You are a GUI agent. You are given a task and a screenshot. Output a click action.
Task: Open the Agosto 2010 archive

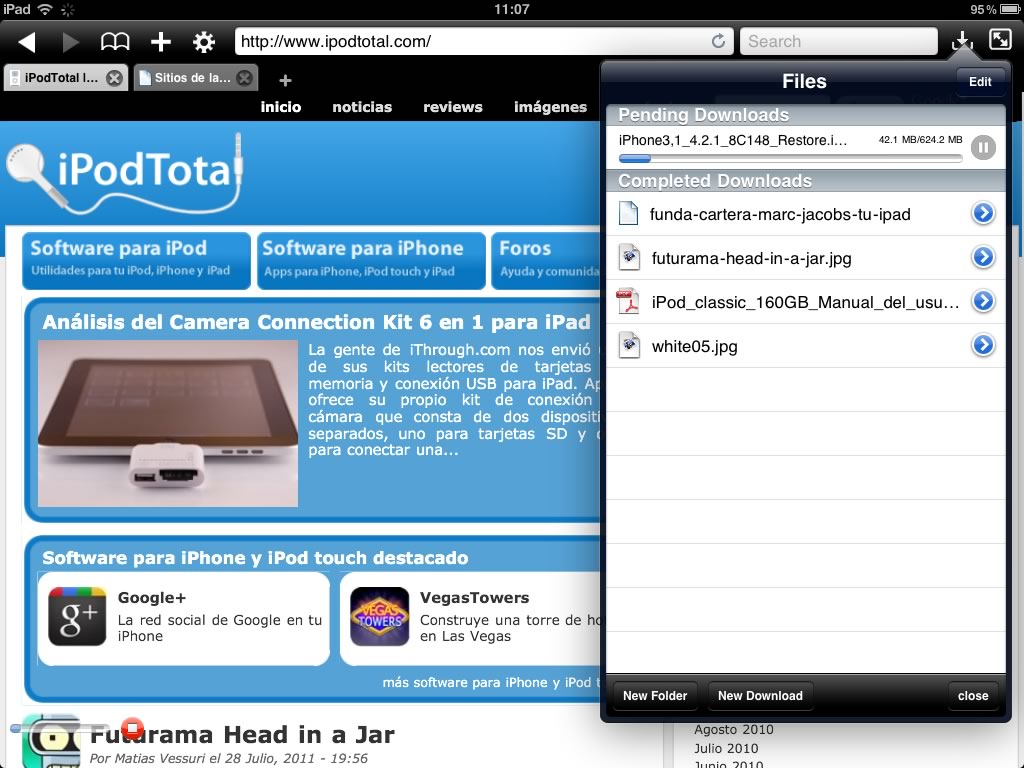pos(733,729)
